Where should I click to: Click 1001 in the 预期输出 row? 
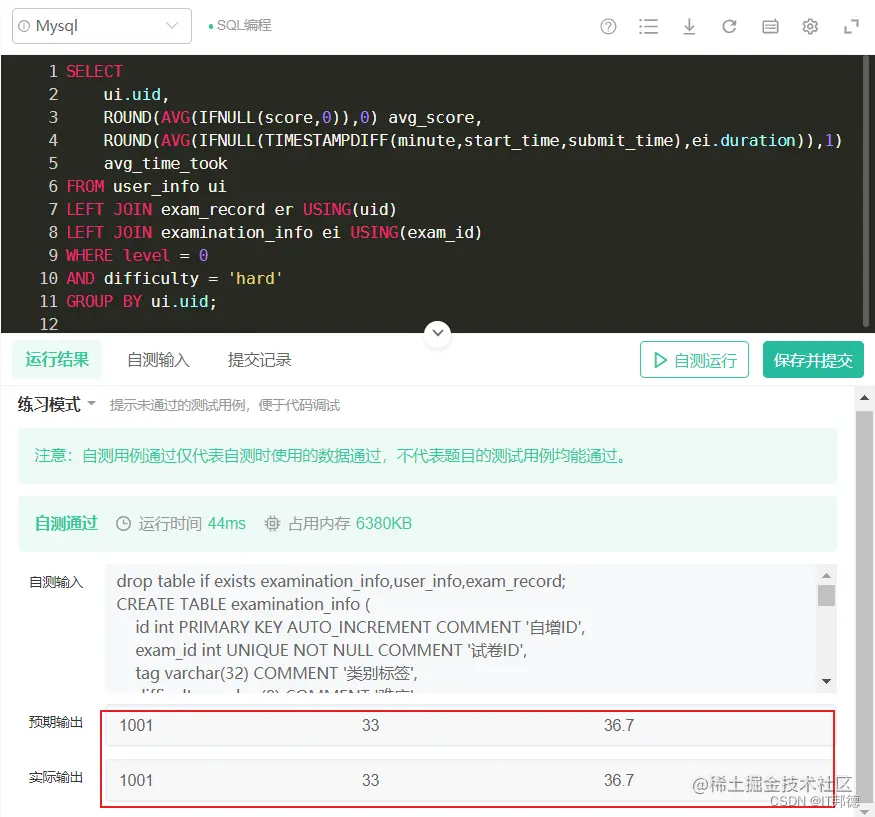(136, 725)
